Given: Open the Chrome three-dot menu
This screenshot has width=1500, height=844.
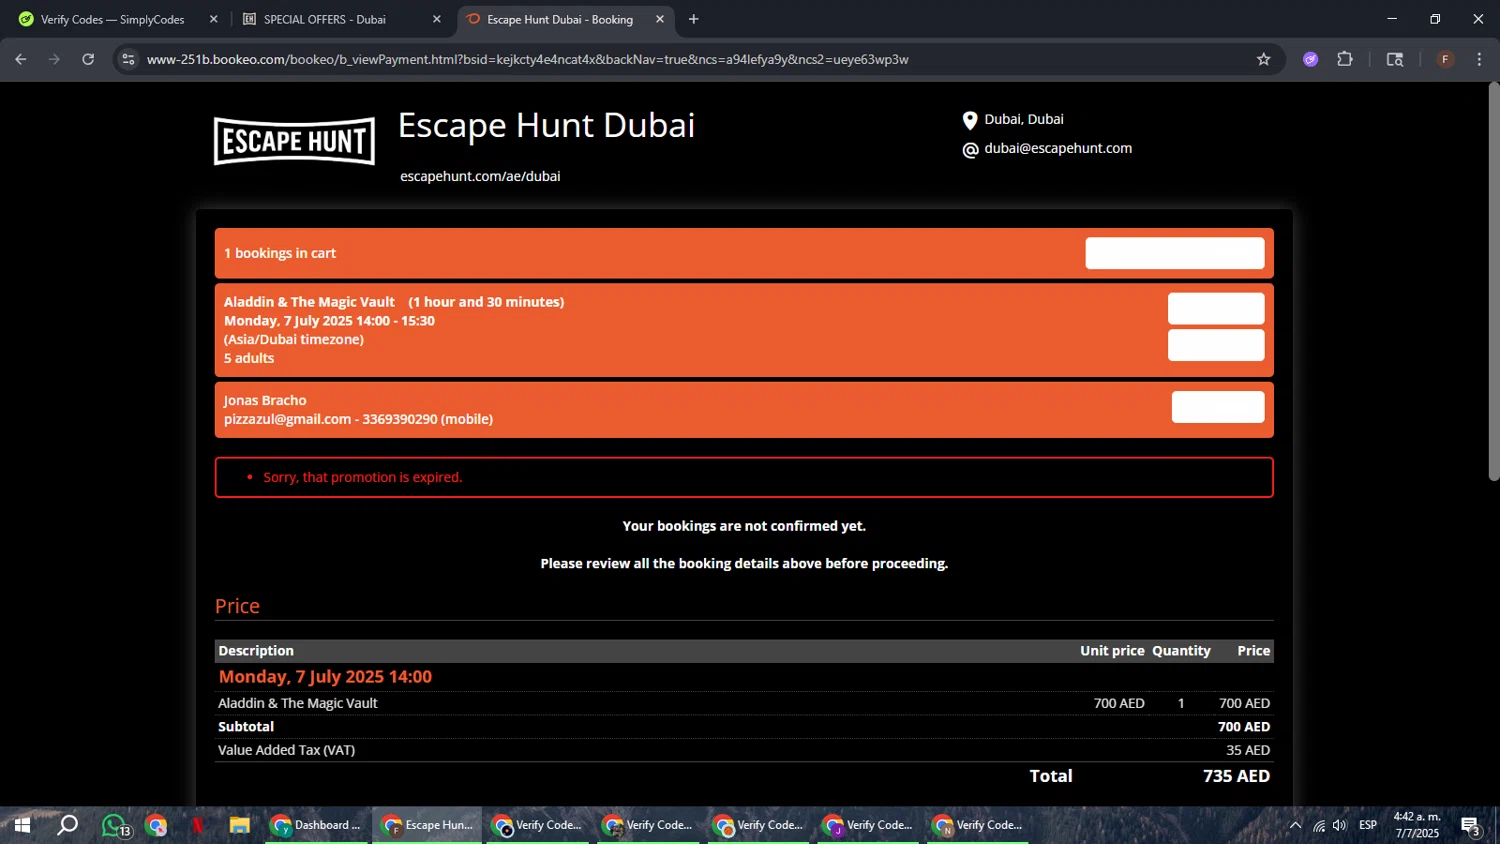Looking at the screenshot, I should tap(1479, 59).
